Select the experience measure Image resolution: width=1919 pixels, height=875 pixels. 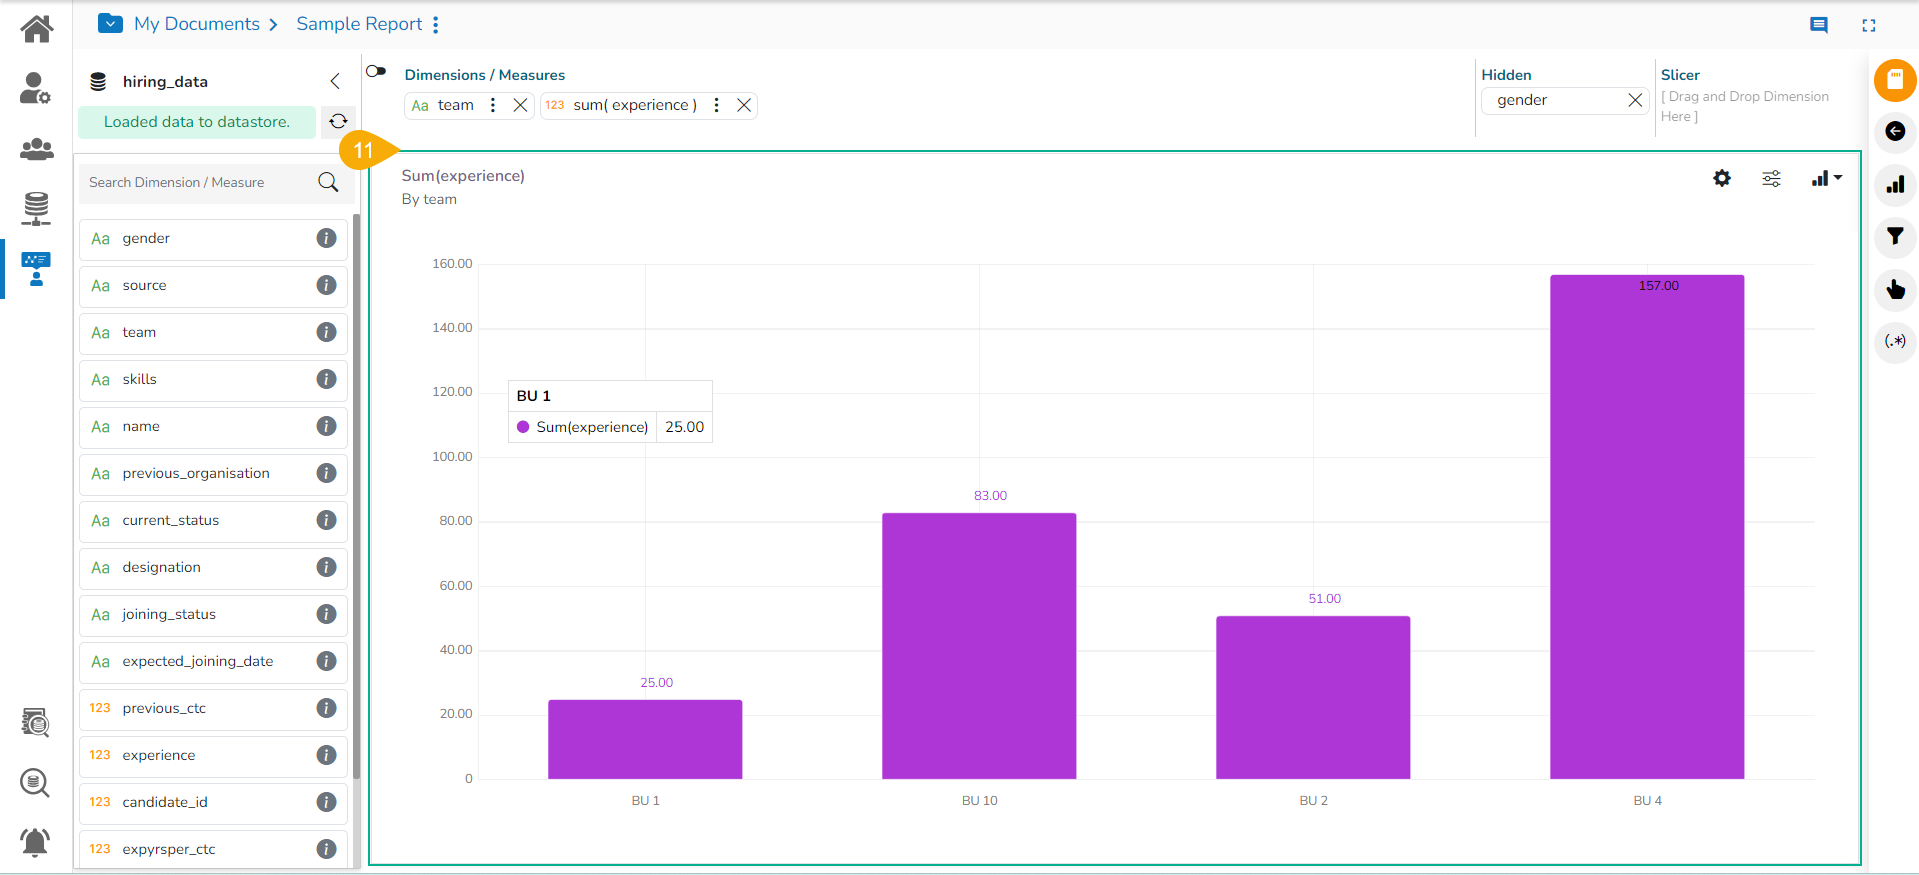[159, 755]
